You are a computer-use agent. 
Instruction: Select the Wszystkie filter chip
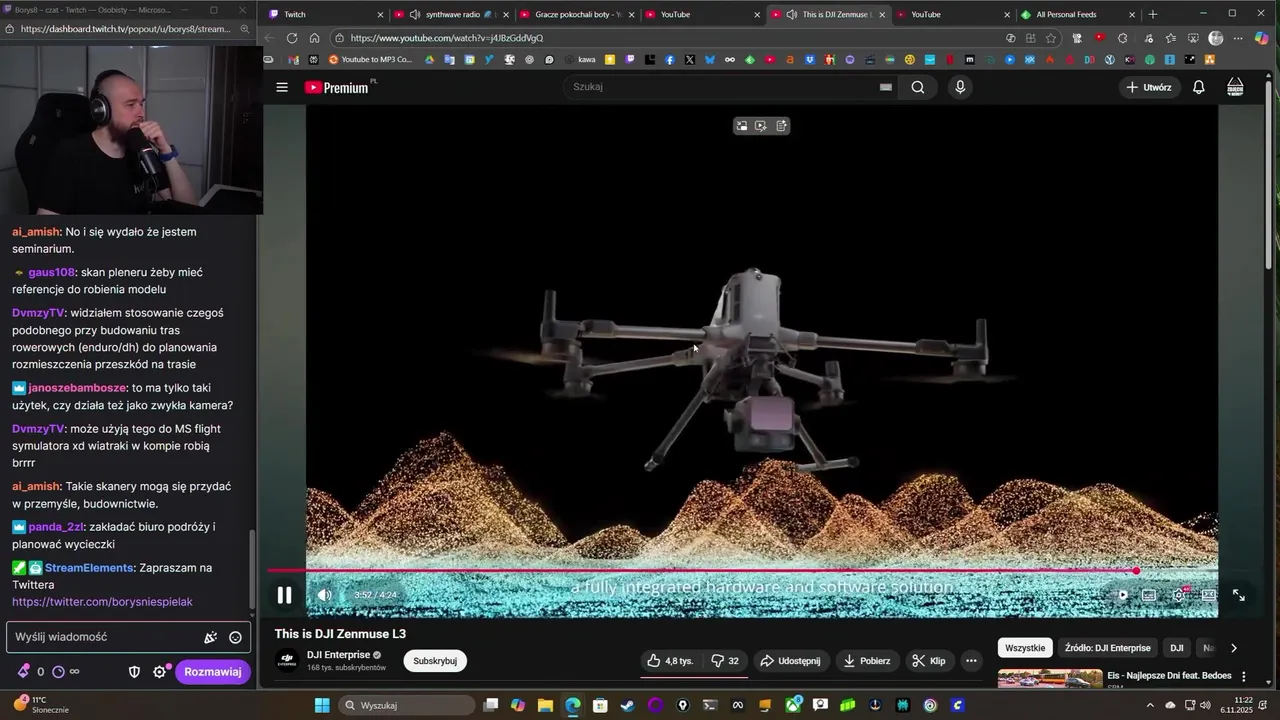[1025, 648]
